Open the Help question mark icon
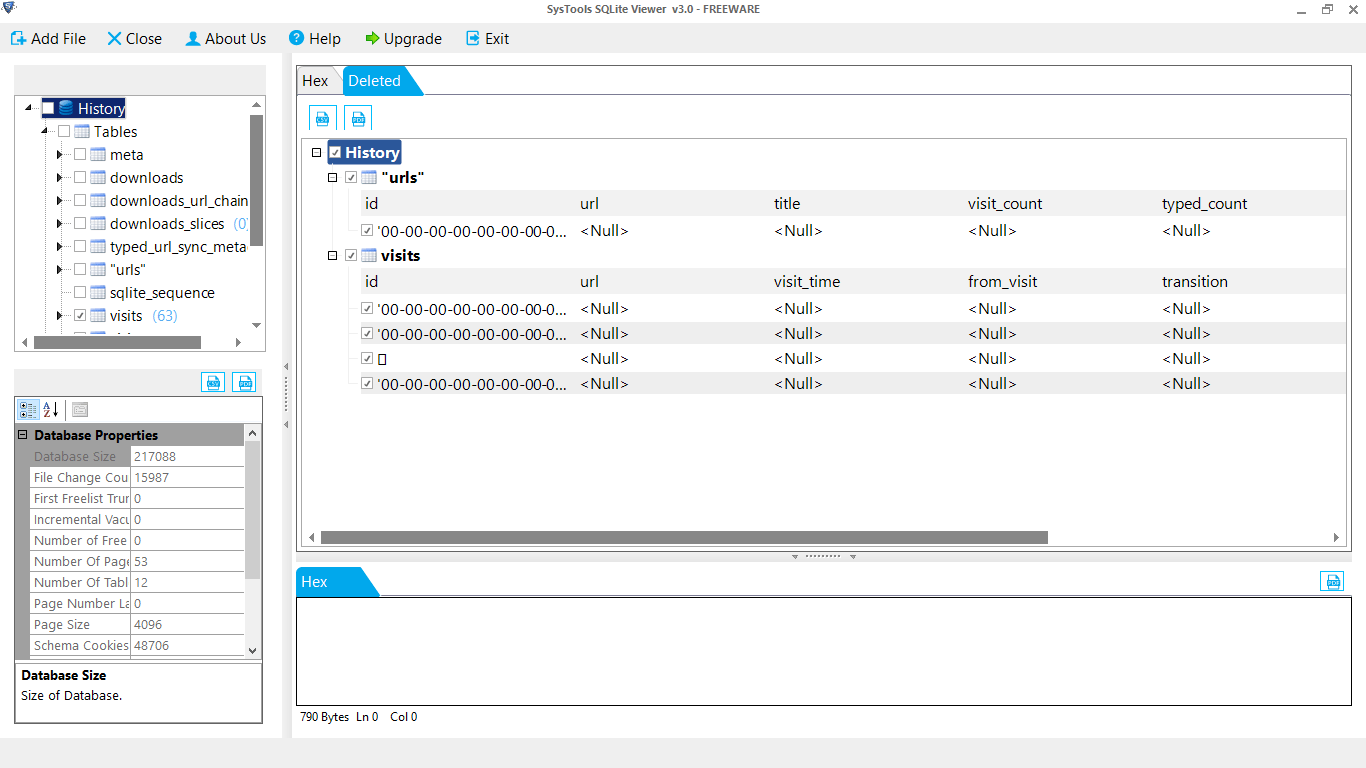Image resolution: width=1366 pixels, height=768 pixels. click(296, 38)
